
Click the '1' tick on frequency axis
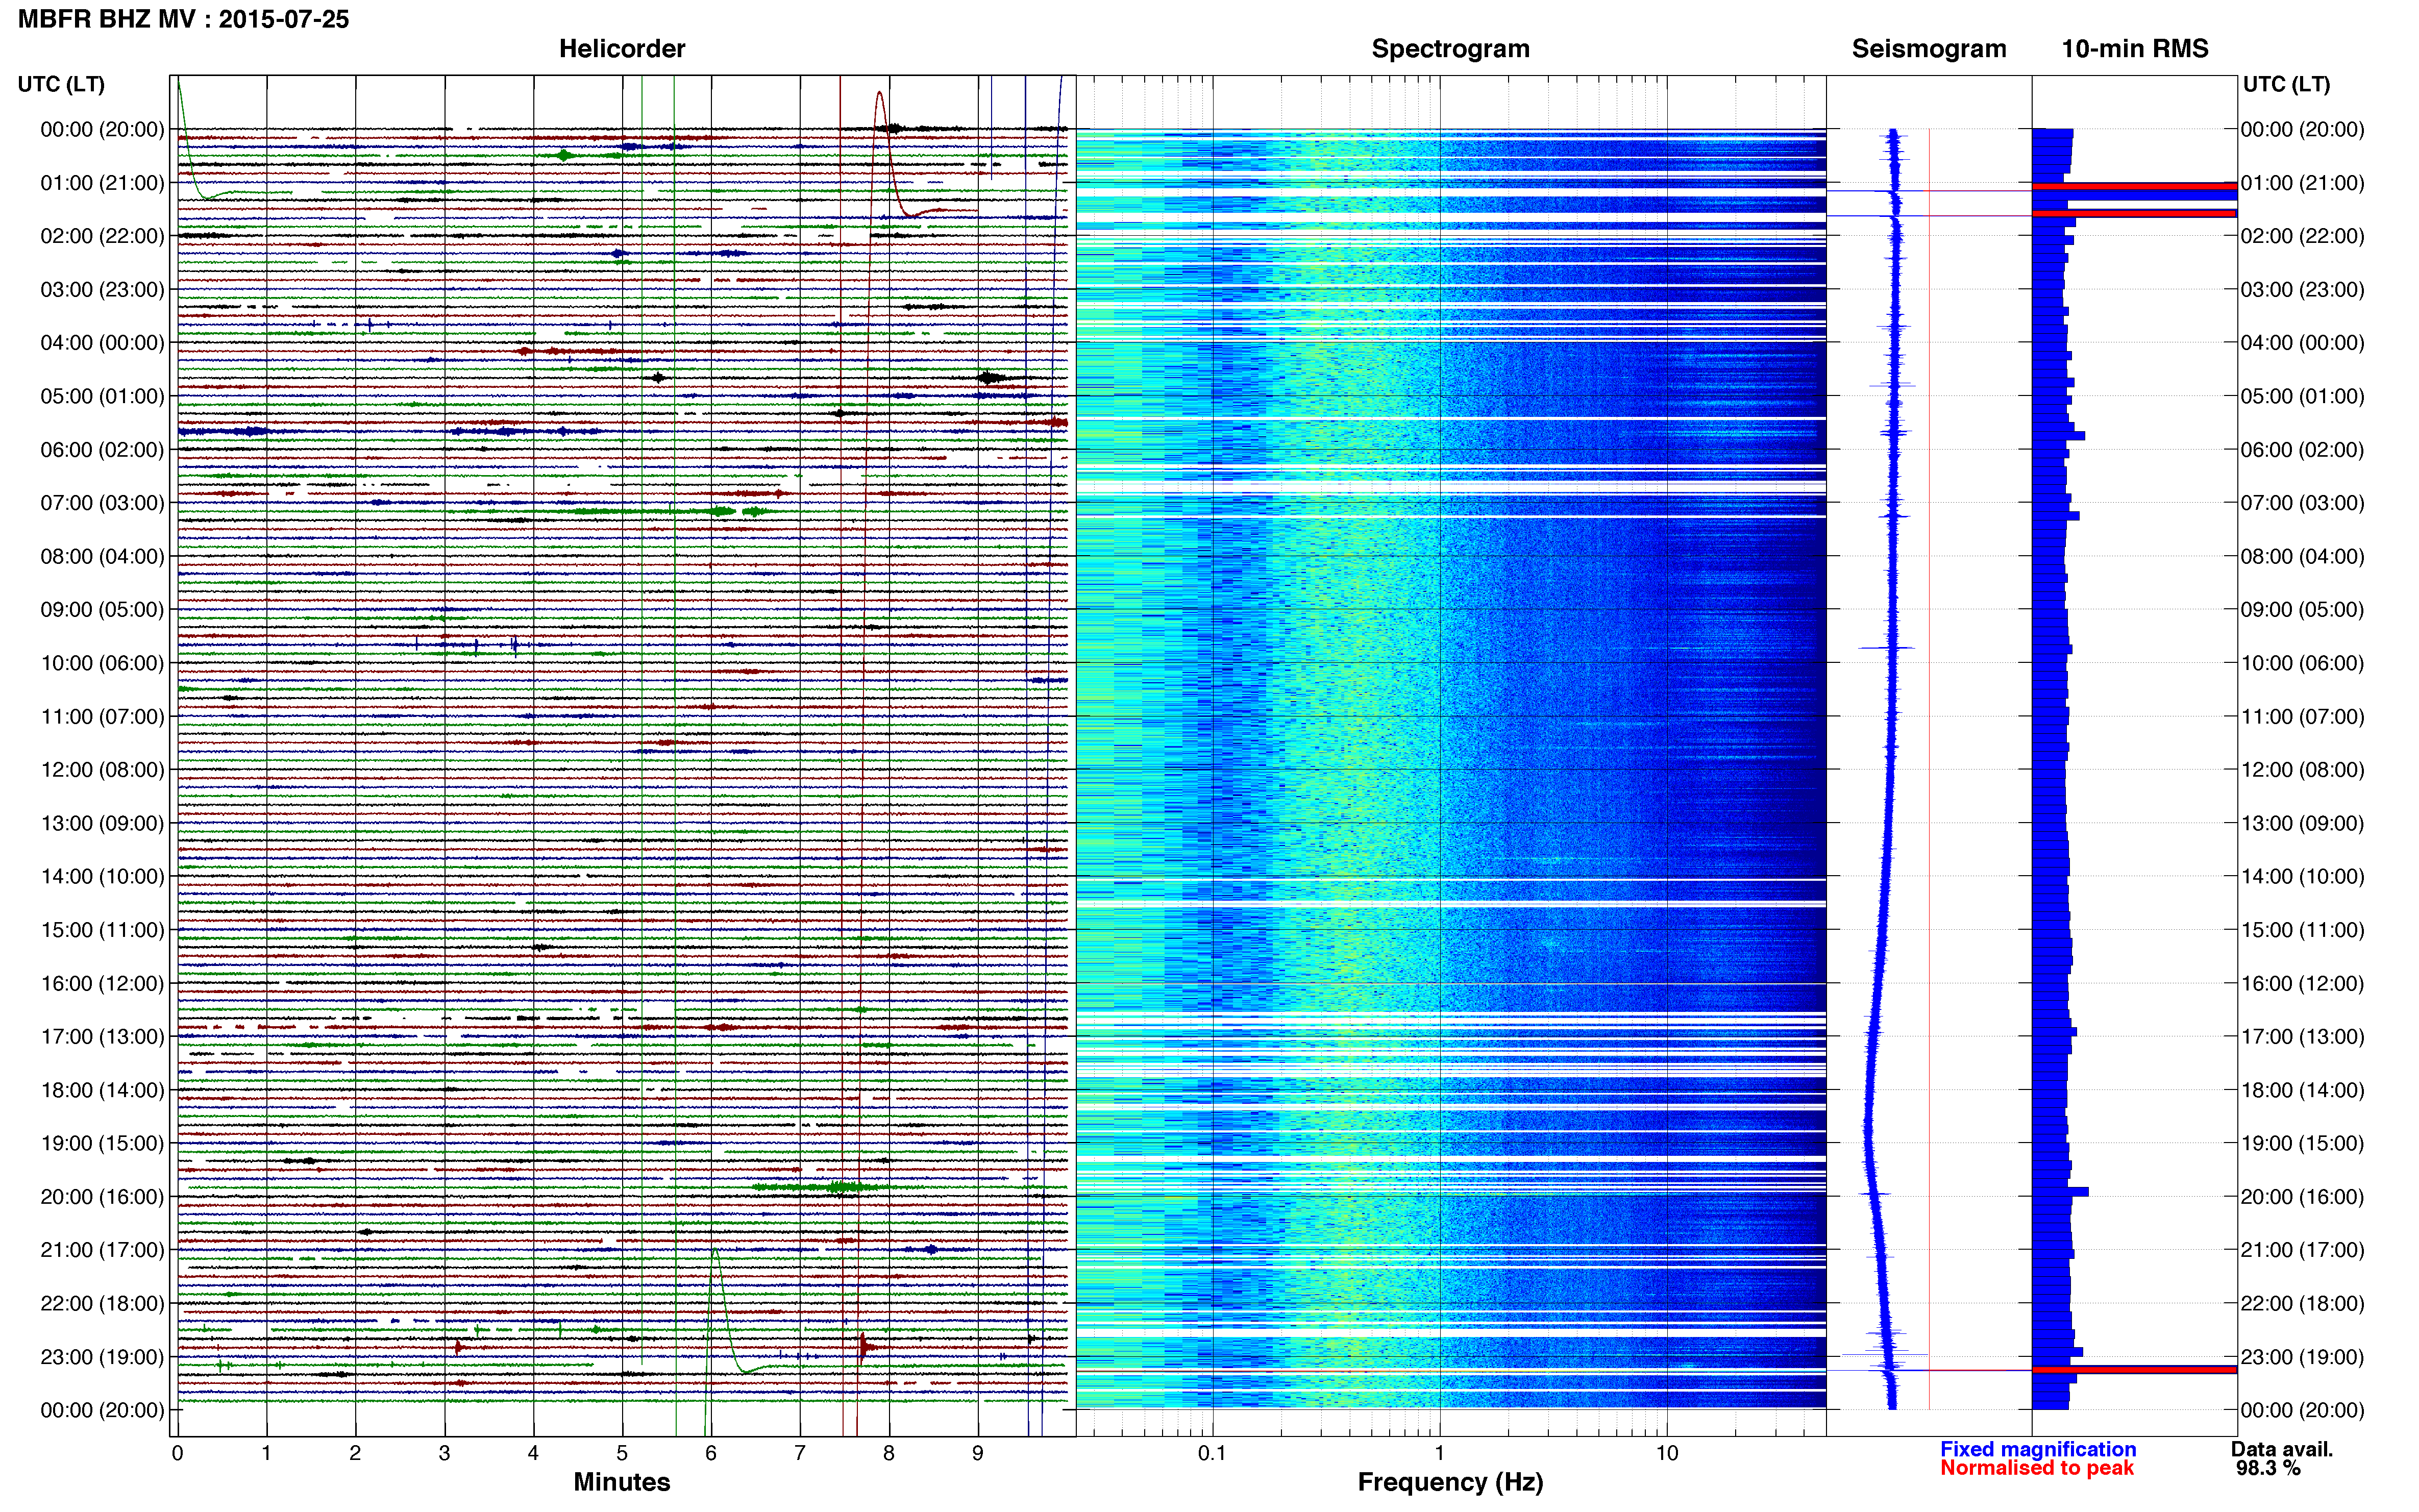click(x=1440, y=1454)
